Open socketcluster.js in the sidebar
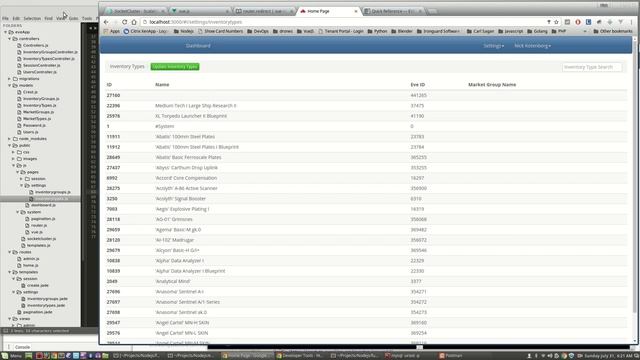The height and width of the screenshot is (360, 640). 42,239
